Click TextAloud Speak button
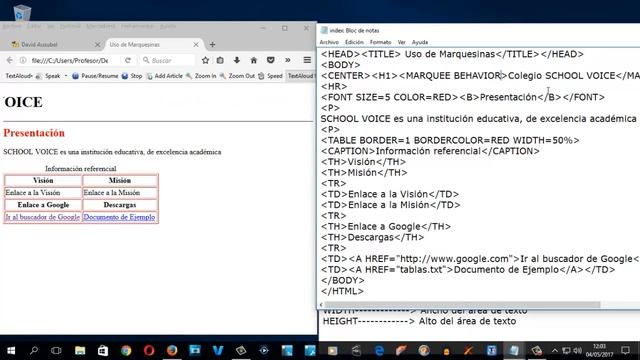 [x=48, y=76]
